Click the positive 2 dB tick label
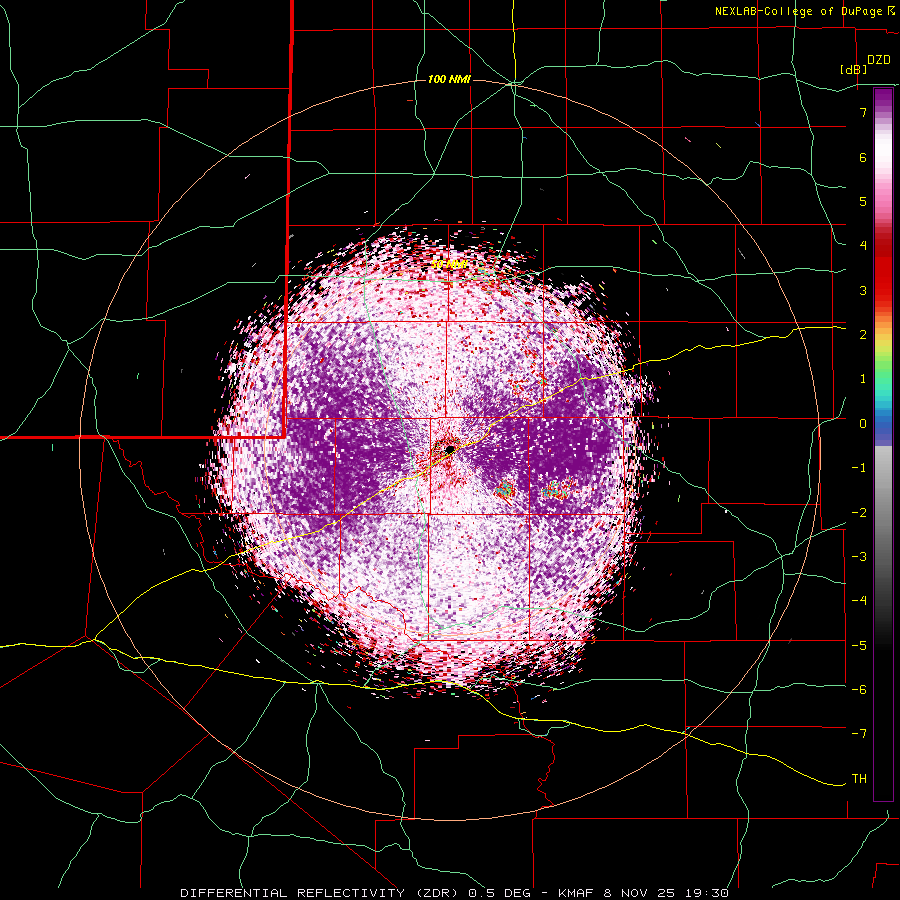This screenshot has width=900, height=900. pos(863,335)
